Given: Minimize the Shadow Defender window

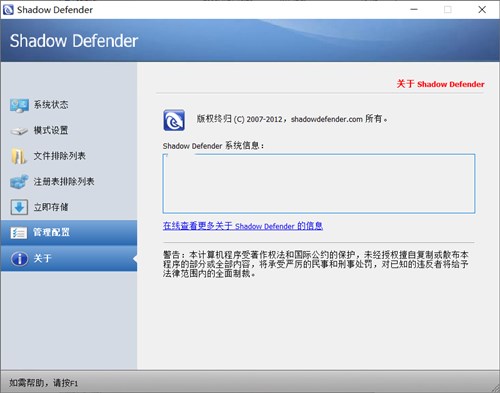Looking at the screenshot, I should 414,10.
